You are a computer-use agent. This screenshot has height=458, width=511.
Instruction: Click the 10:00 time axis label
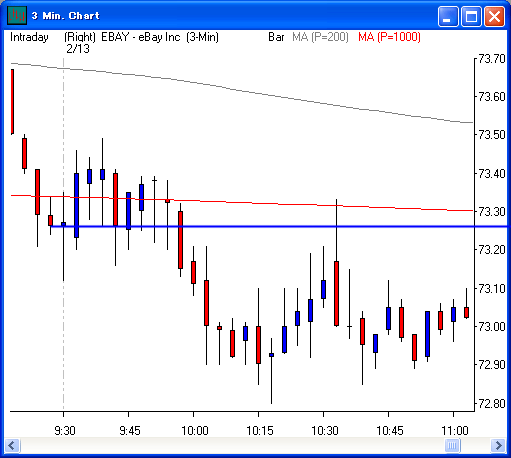(x=195, y=431)
